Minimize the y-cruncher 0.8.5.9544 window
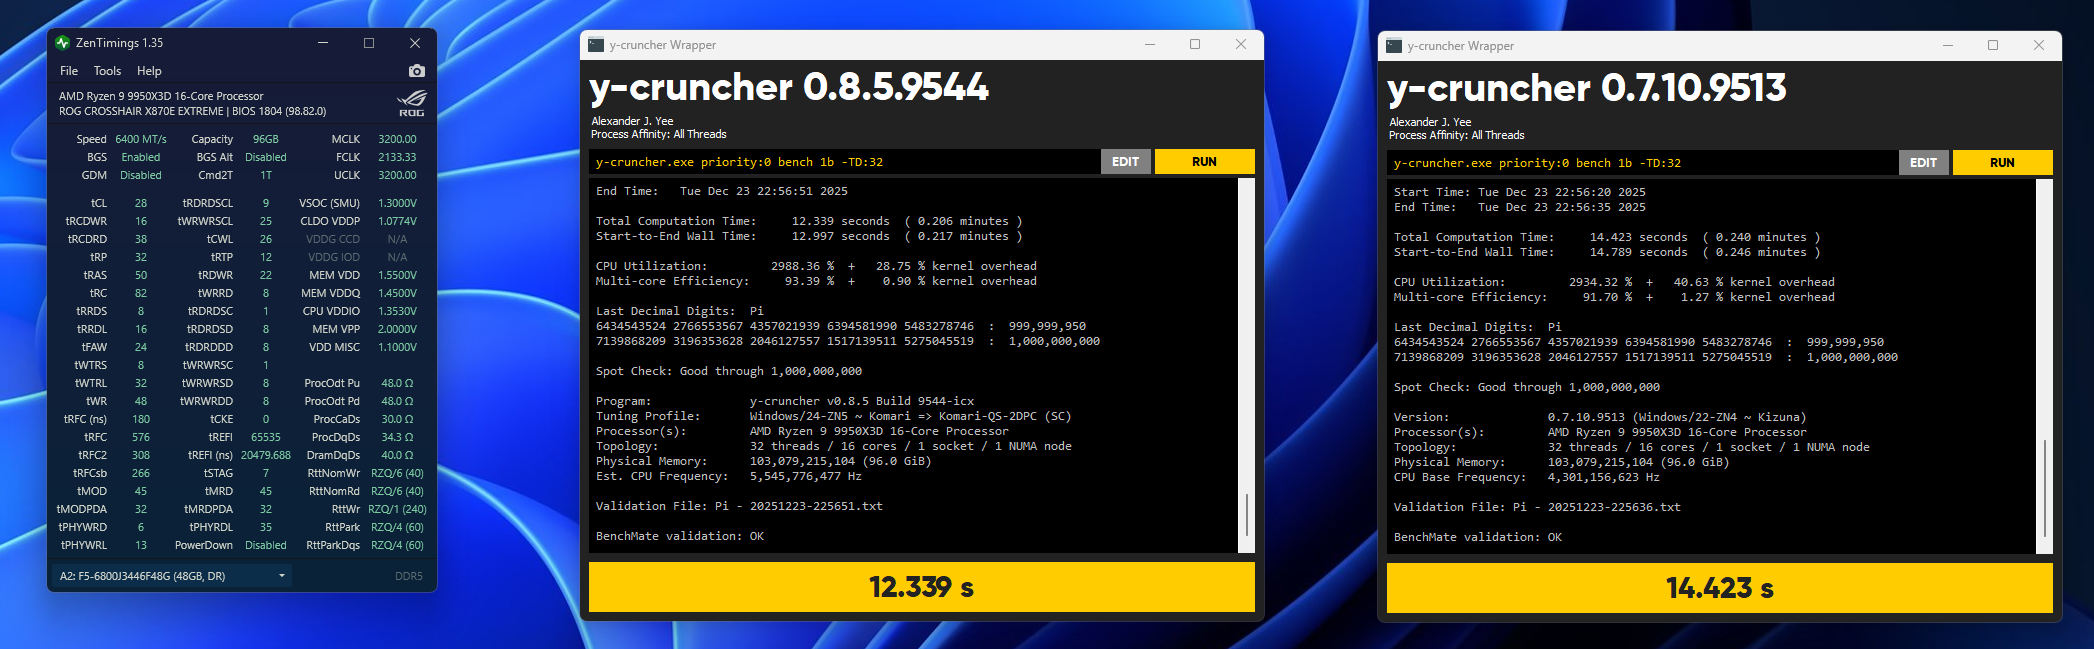The height and width of the screenshot is (649, 2094). (1150, 45)
